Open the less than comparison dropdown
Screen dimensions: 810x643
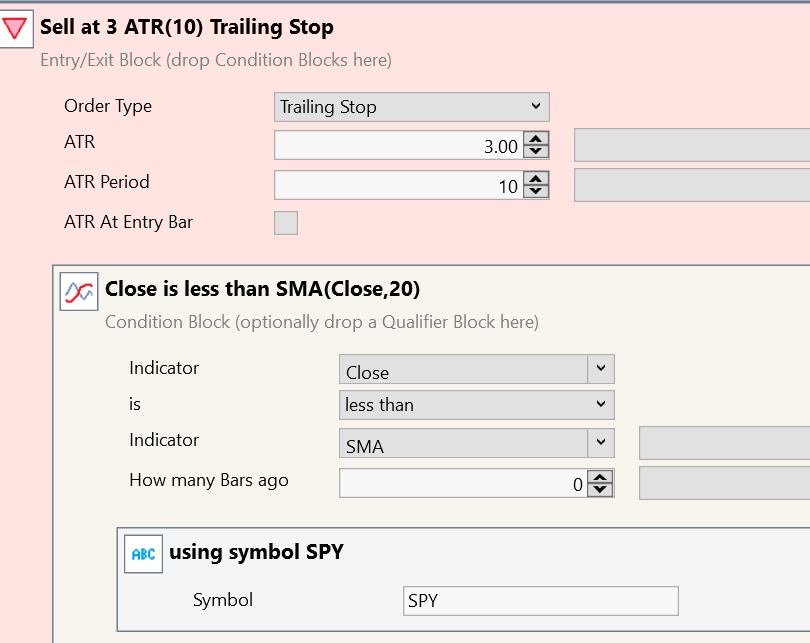coord(476,405)
